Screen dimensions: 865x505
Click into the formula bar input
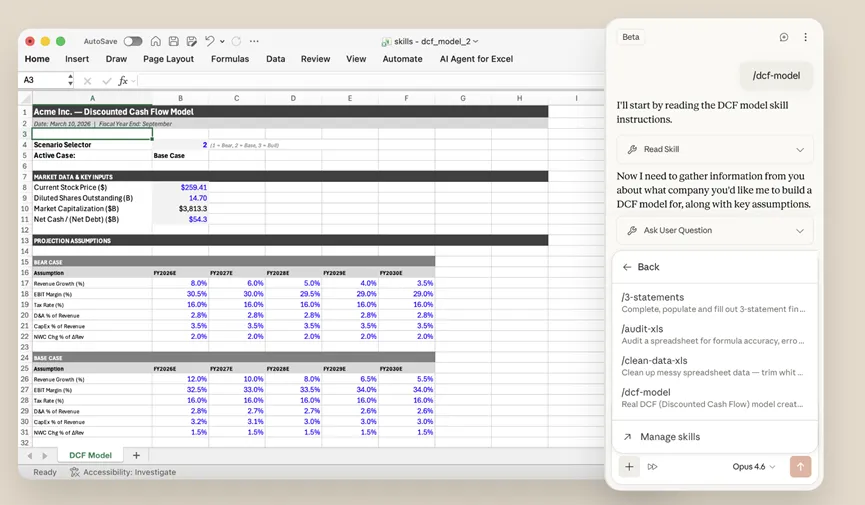[x=370, y=81]
